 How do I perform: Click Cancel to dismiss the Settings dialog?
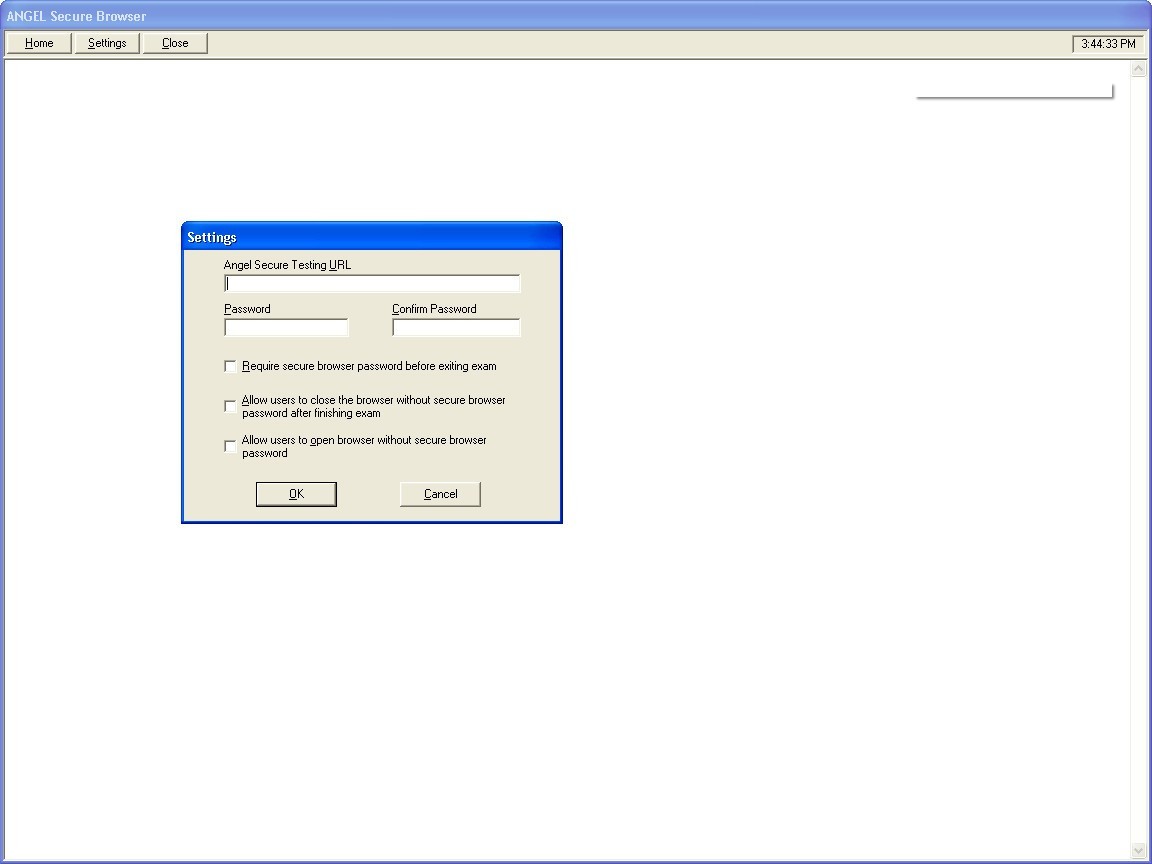coord(440,493)
